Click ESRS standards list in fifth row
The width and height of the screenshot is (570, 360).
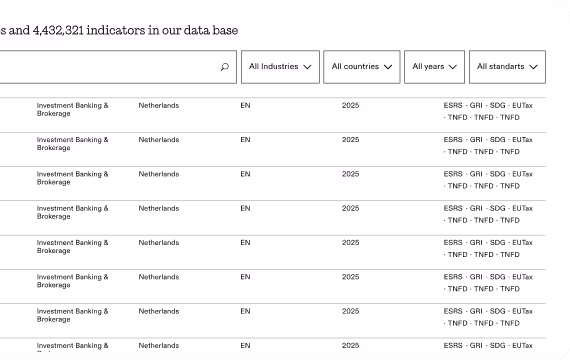(488, 248)
